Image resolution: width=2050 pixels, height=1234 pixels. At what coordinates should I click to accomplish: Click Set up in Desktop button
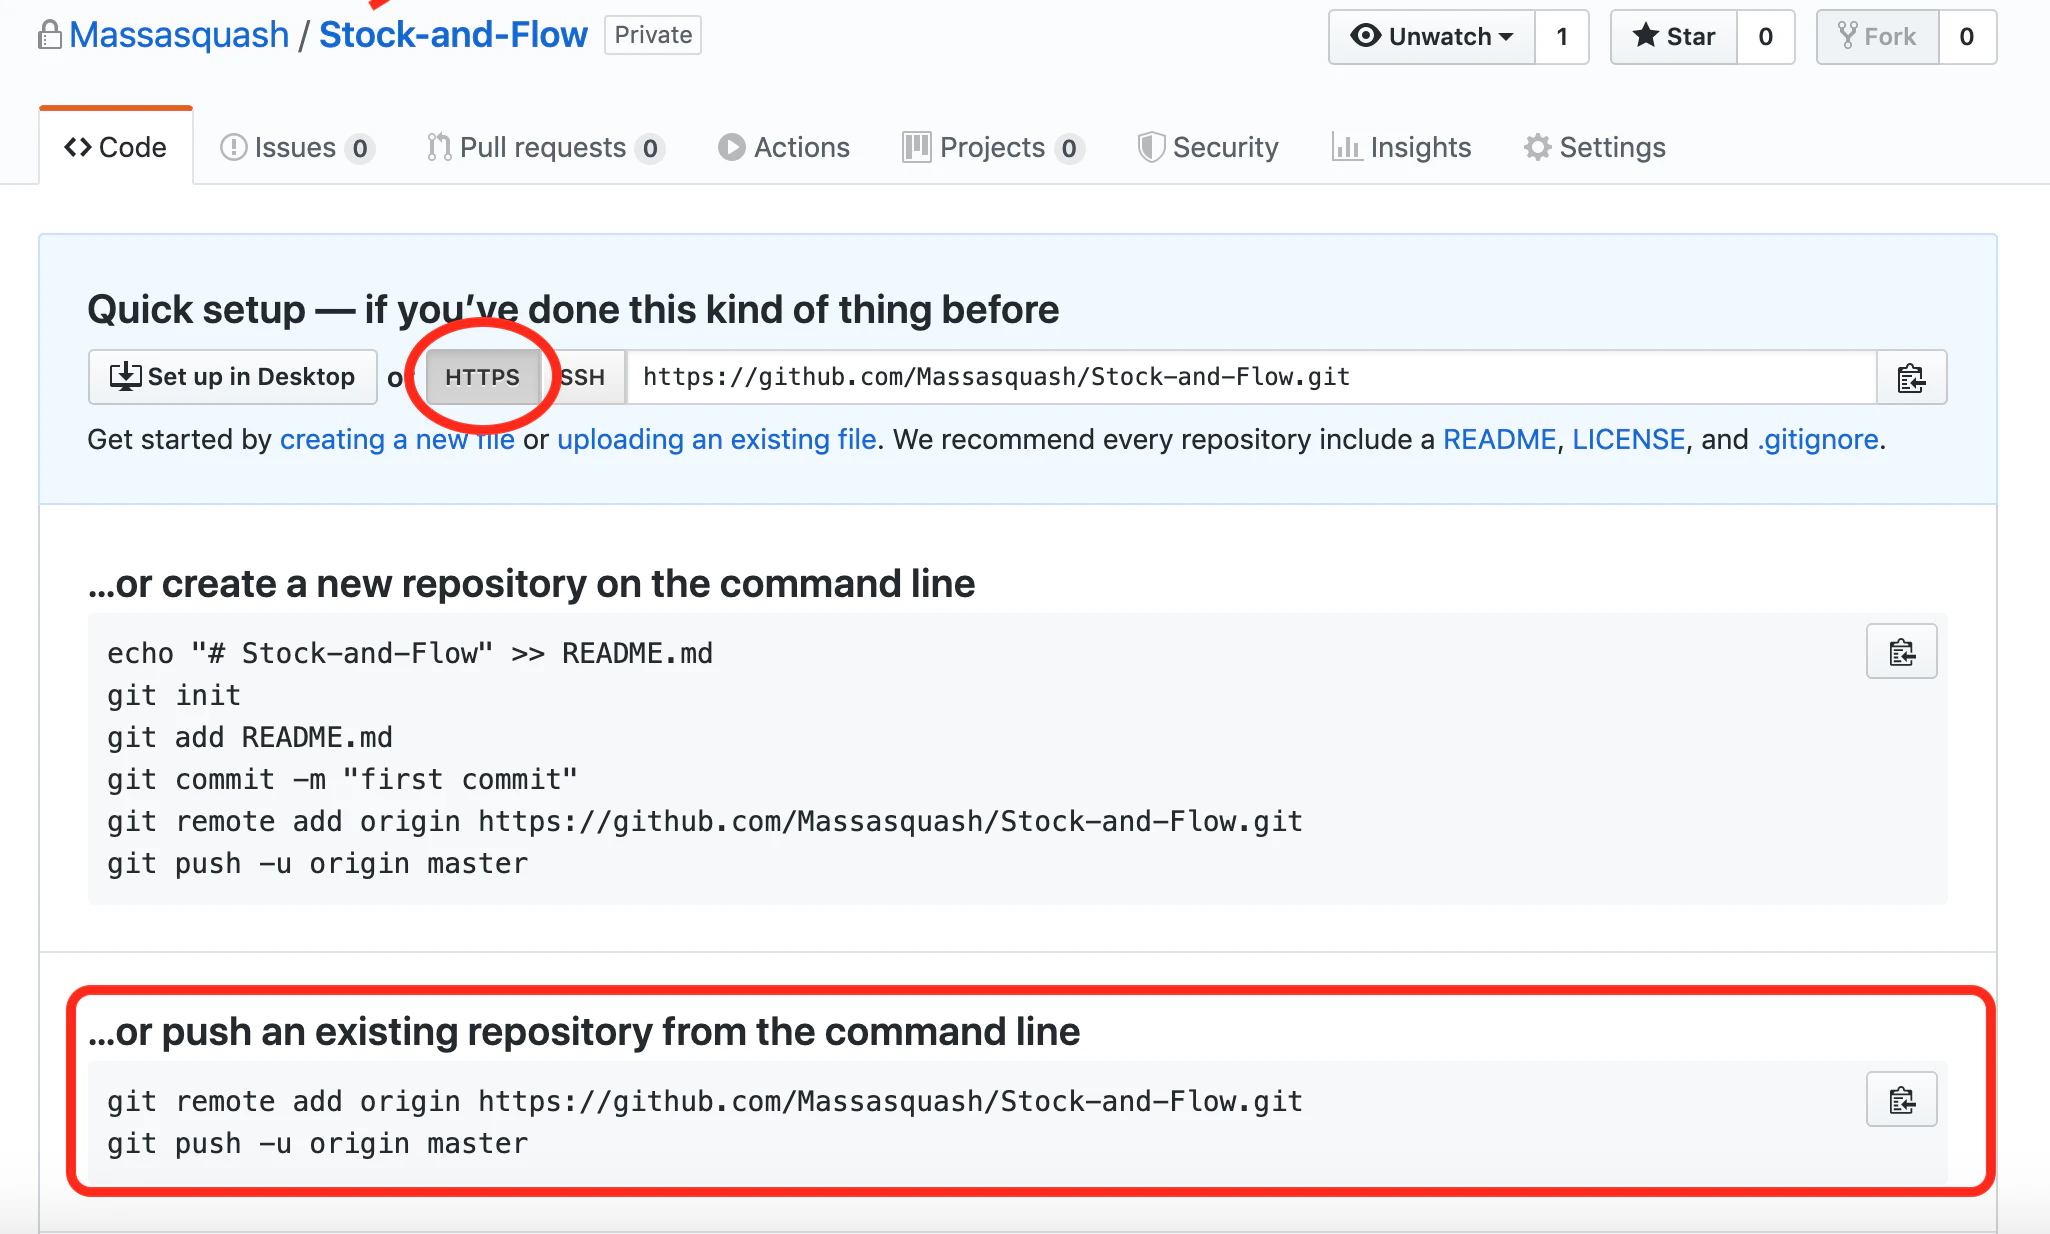point(232,377)
